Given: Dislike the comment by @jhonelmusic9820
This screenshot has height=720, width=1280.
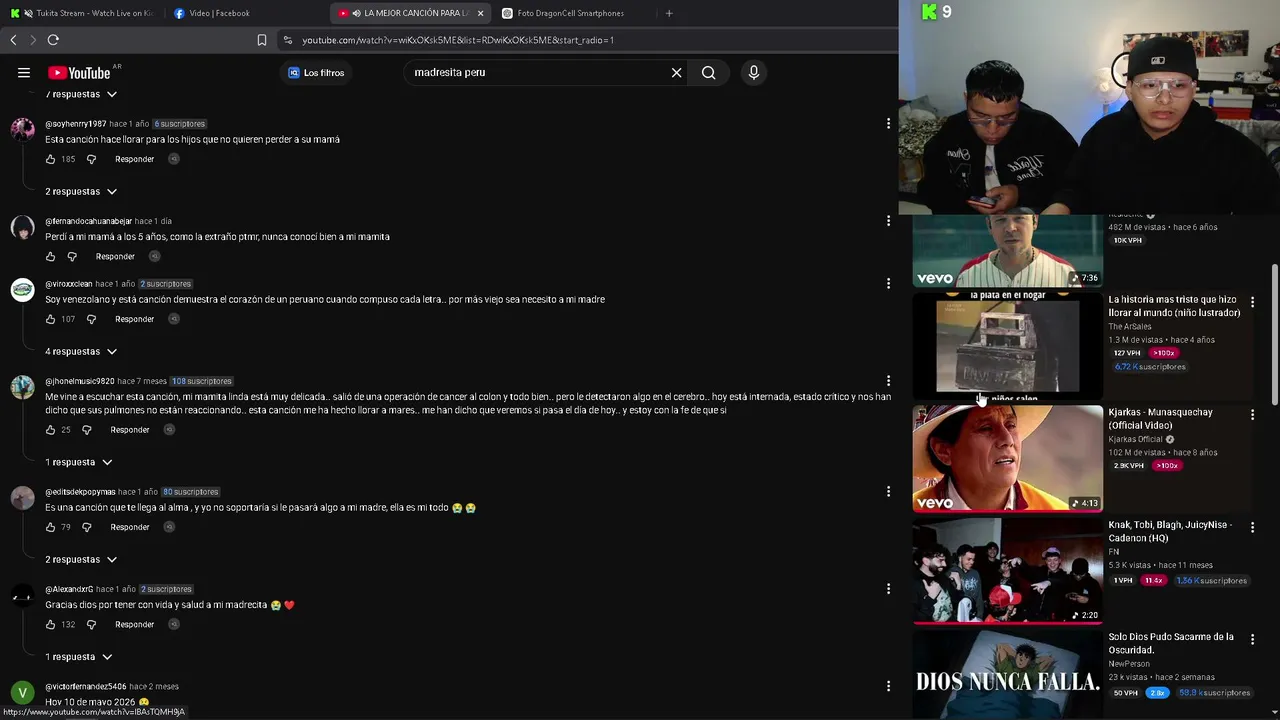Looking at the screenshot, I should (x=86, y=430).
